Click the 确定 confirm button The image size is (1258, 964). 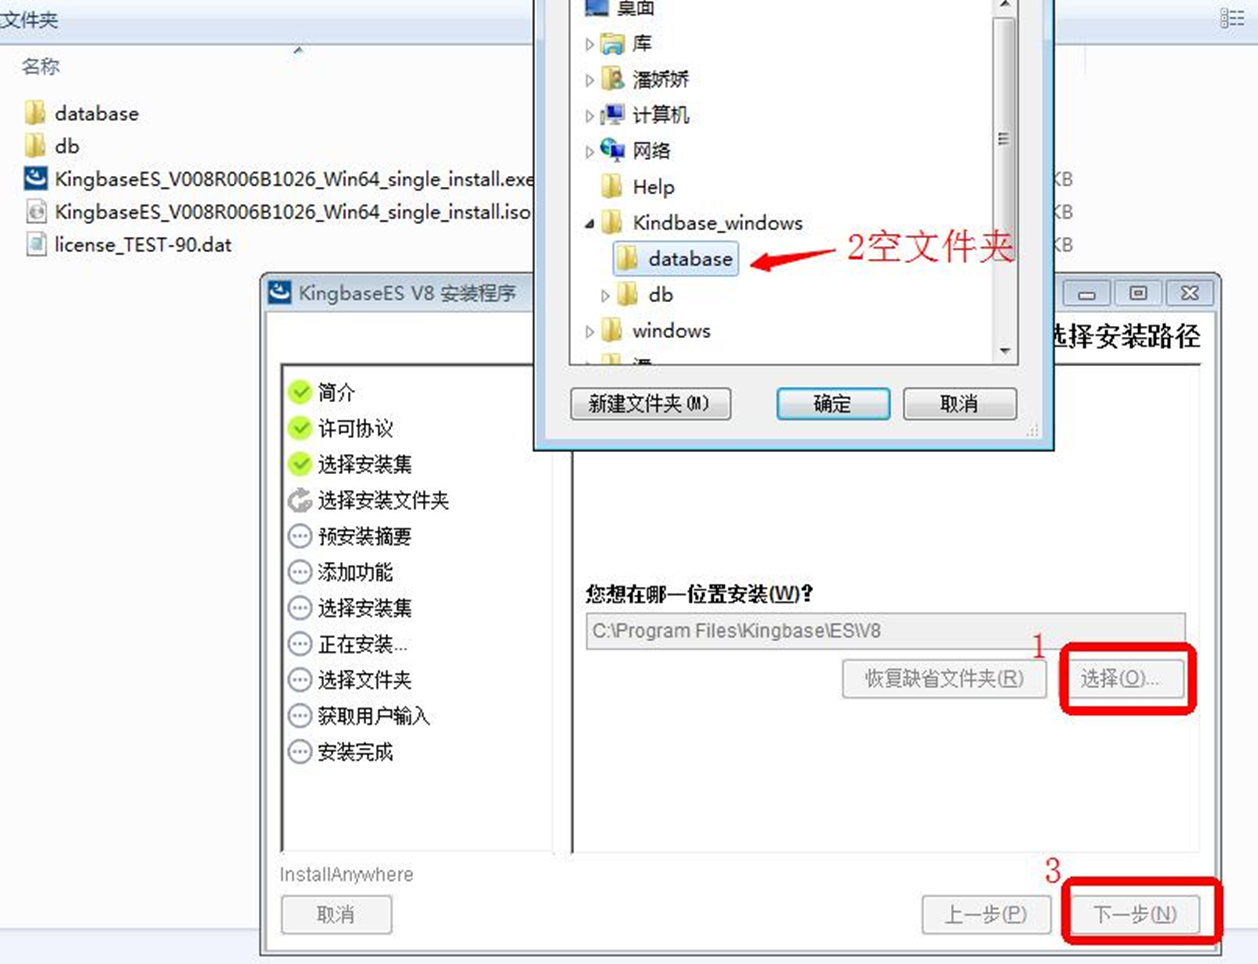click(x=832, y=404)
